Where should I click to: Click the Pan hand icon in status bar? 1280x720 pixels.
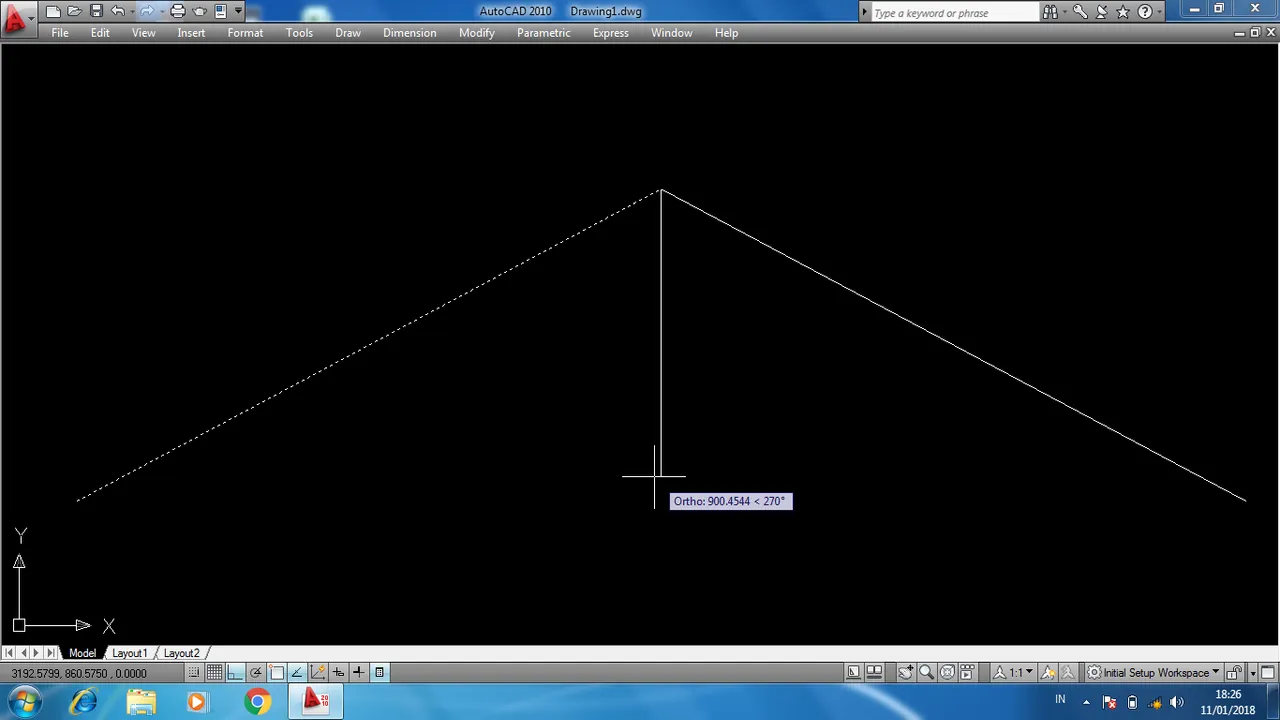tap(905, 673)
